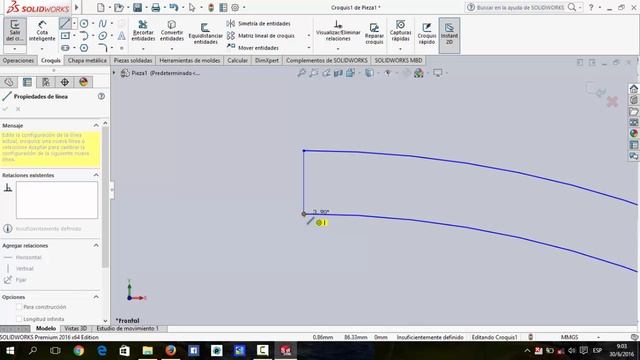
Task: Click Recortar entidades trim tool
Action: coord(143,31)
